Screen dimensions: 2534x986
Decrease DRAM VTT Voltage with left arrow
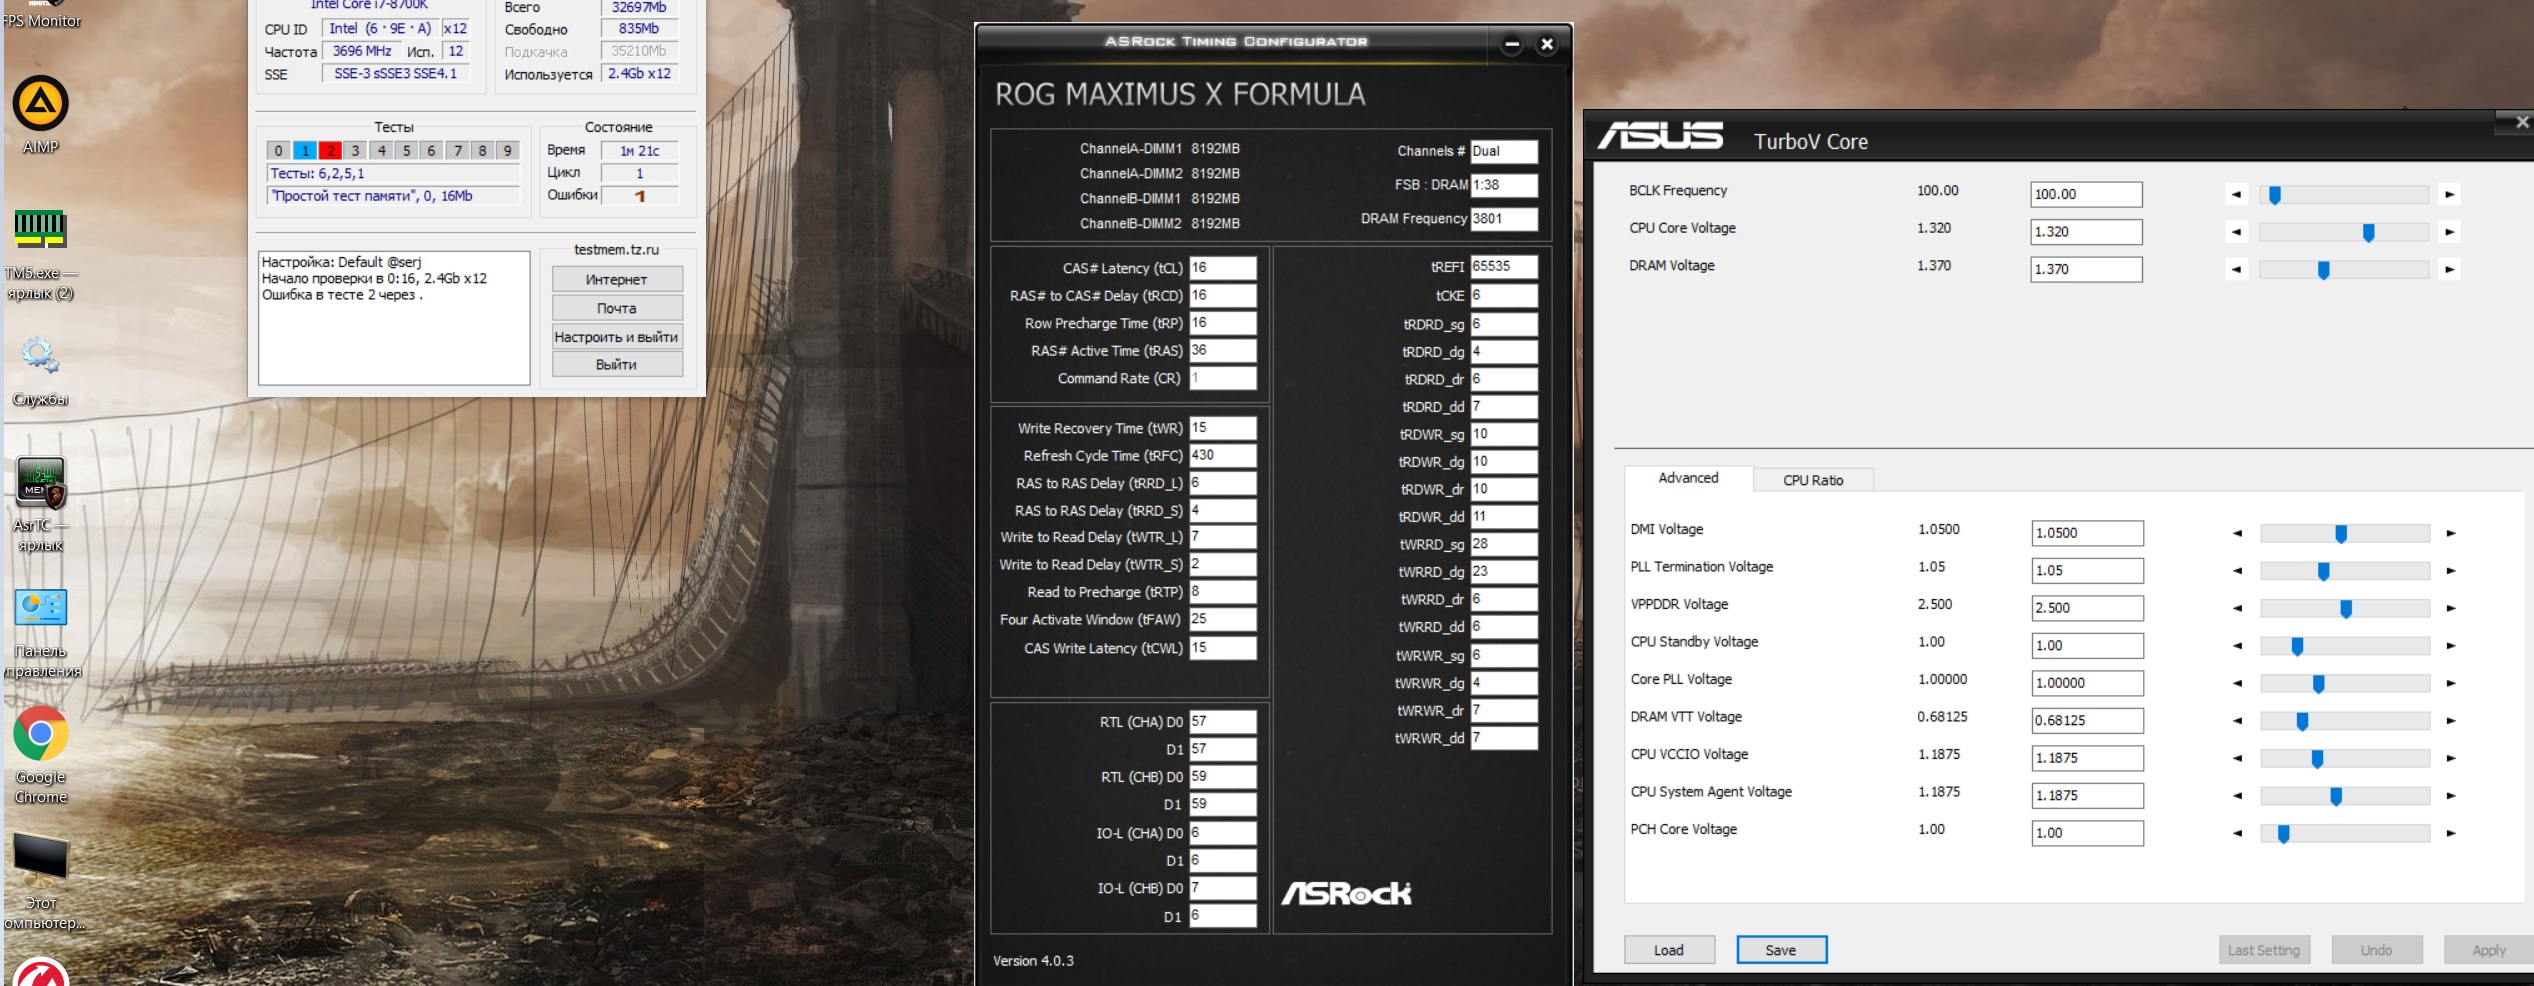2238,721
